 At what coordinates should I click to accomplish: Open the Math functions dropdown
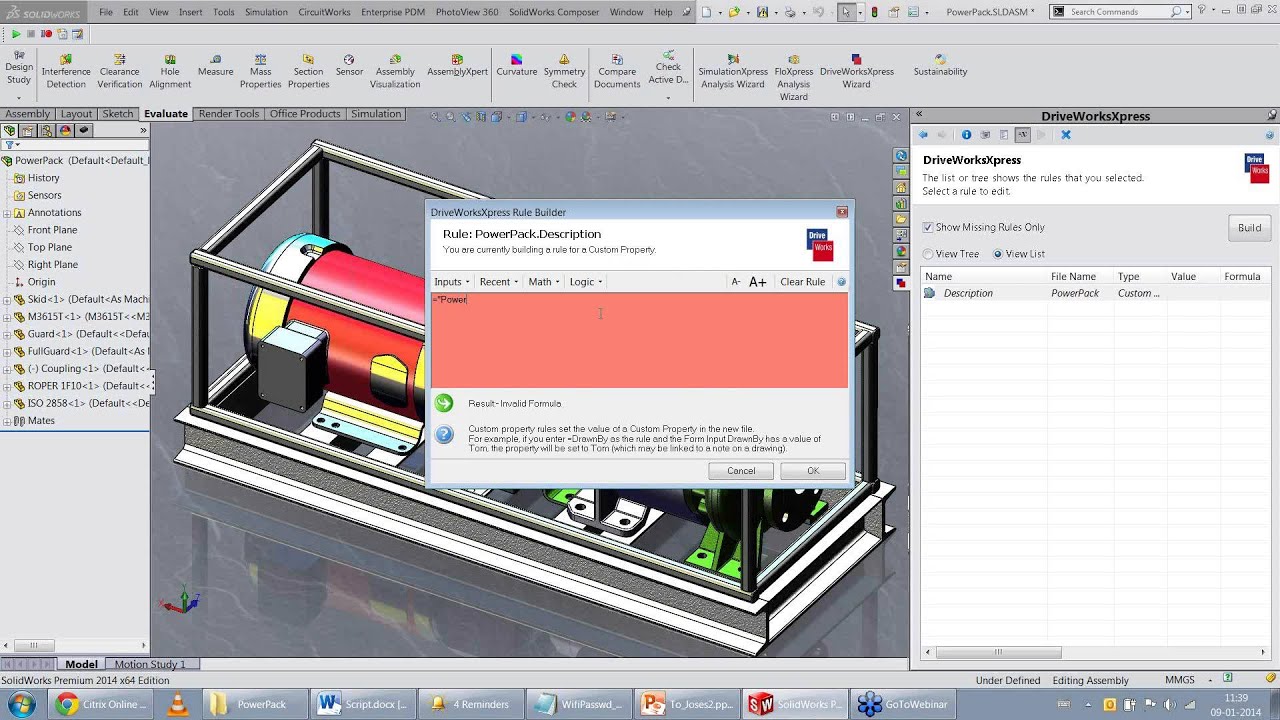[544, 282]
